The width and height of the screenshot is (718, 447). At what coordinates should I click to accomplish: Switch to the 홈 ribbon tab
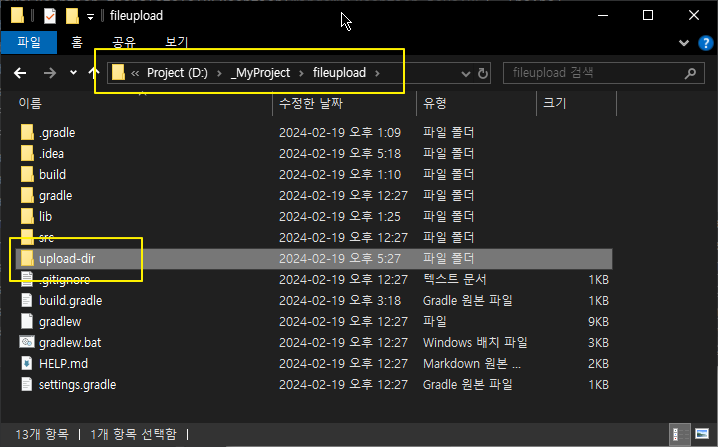click(77, 43)
